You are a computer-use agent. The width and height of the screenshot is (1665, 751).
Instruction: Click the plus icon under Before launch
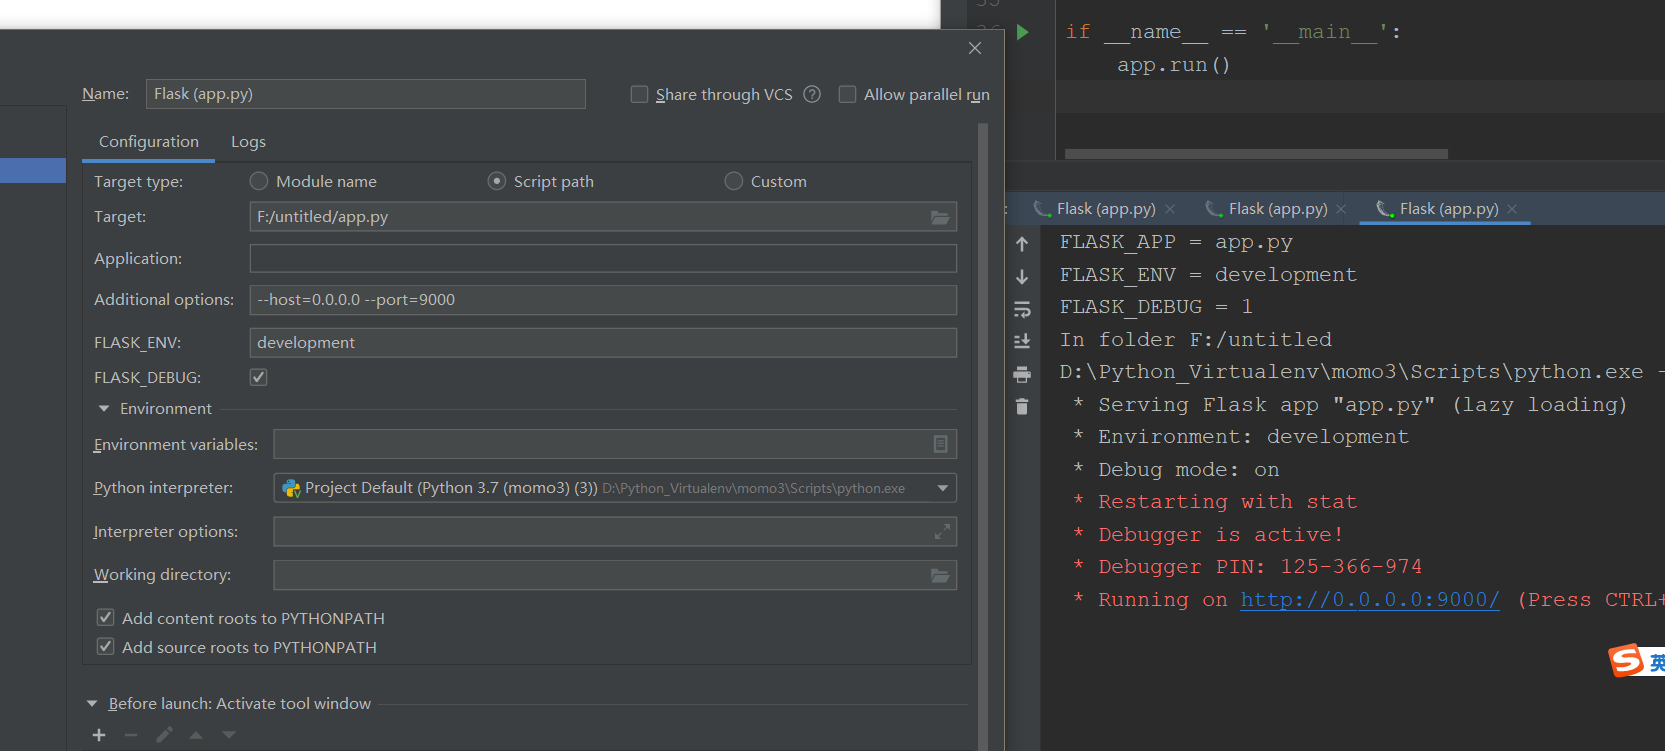[99, 735]
